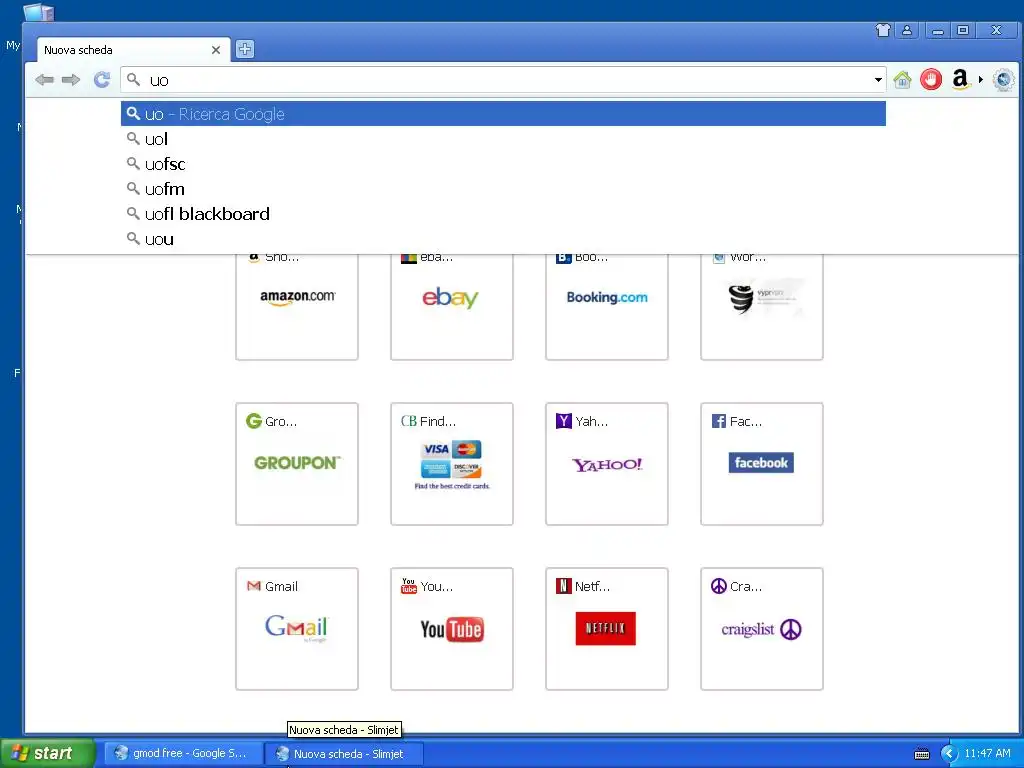1024x768 pixels.
Task: Open the Slimjet settings gear menu
Action: [1004, 80]
